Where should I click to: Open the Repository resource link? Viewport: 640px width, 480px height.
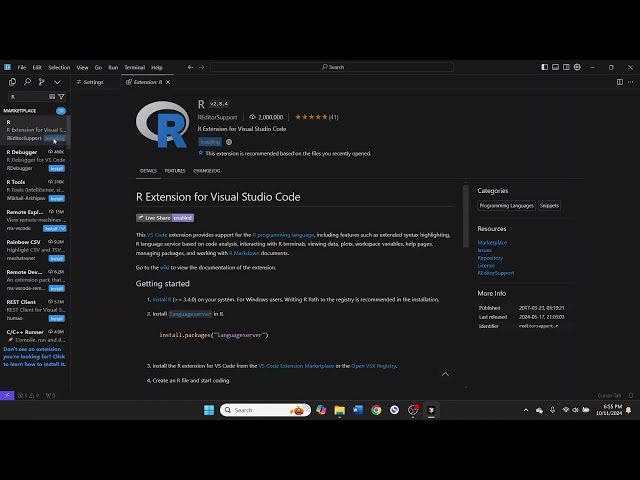click(490, 258)
